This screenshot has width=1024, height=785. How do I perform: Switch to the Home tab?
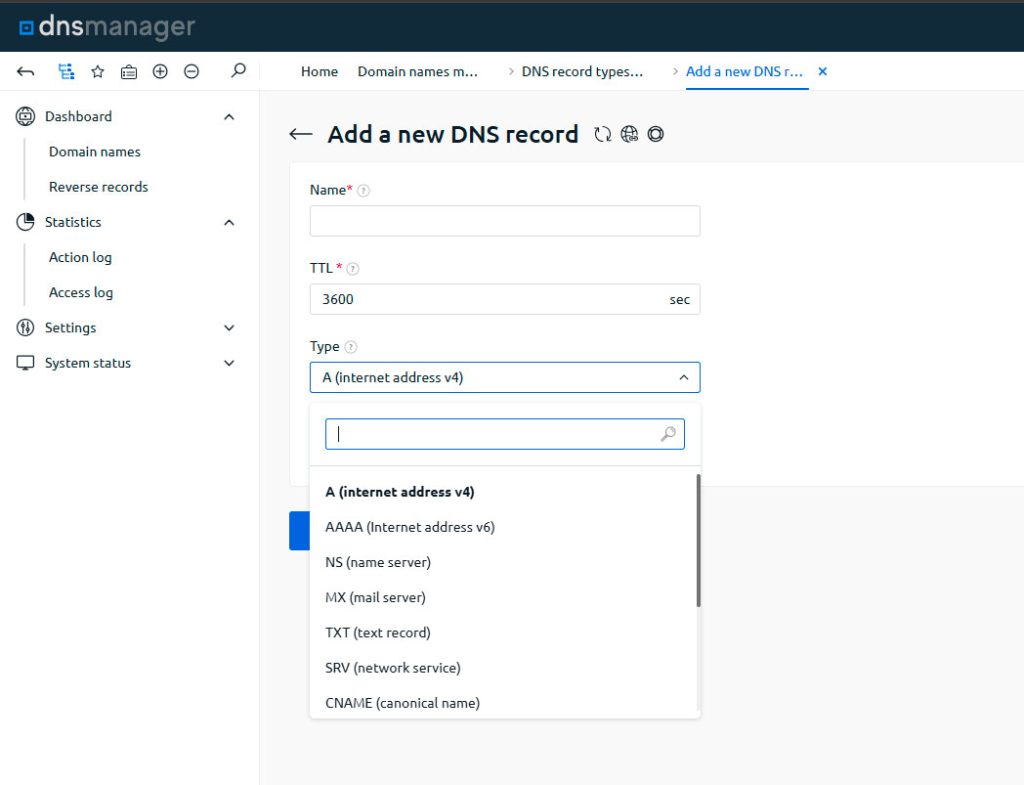coord(319,72)
